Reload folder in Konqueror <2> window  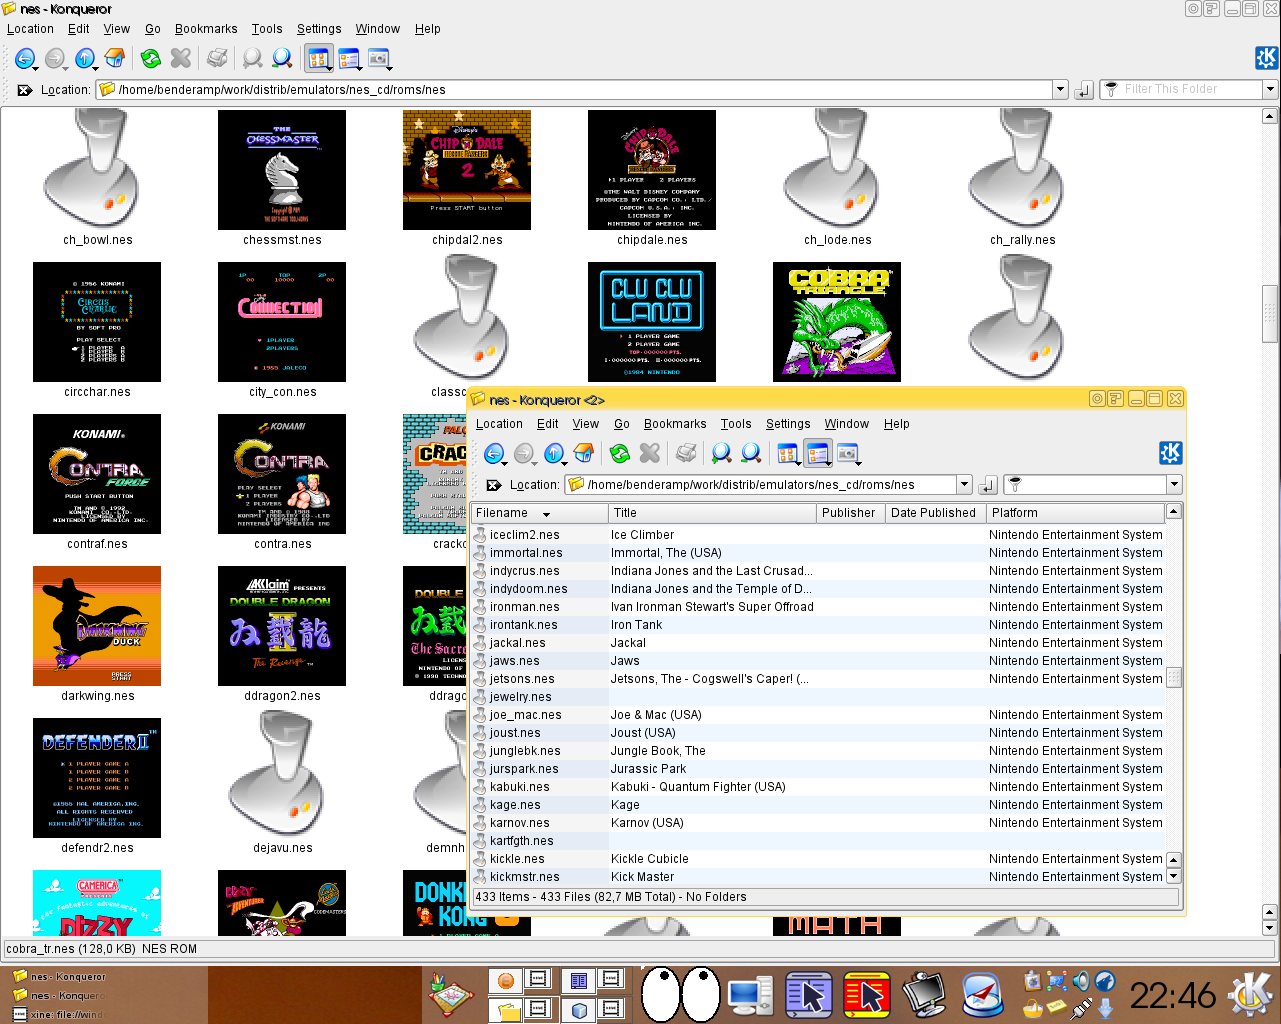point(620,454)
